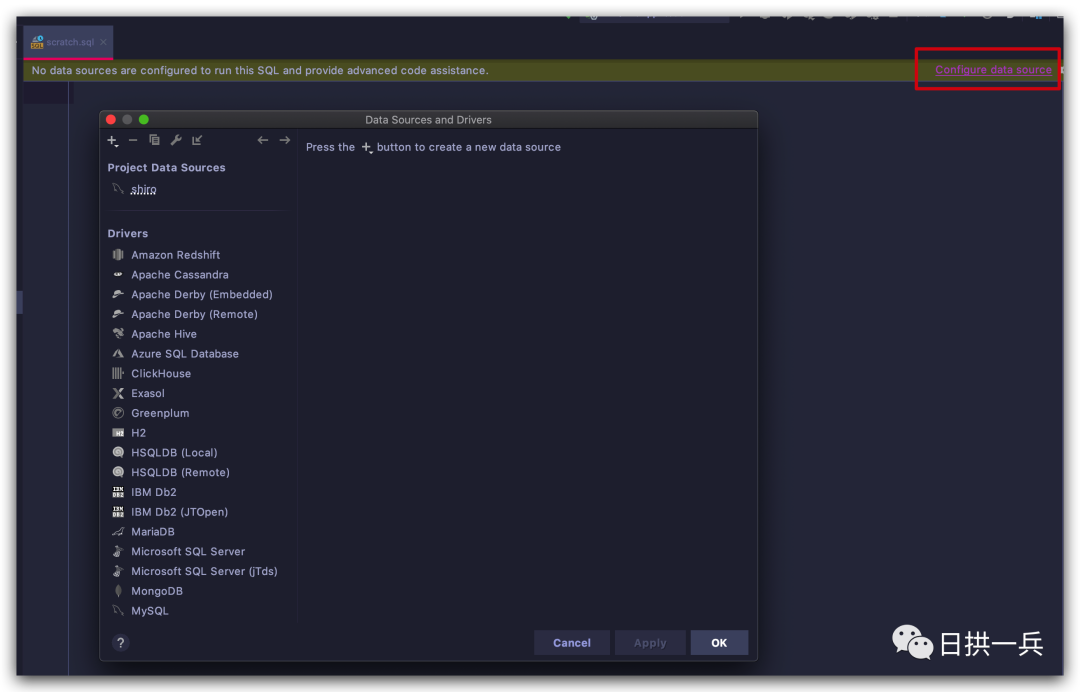The height and width of the screenshot is (692, 1080).
Task: Click the Apache Hive bee icon
Action: tap(118, 333)
